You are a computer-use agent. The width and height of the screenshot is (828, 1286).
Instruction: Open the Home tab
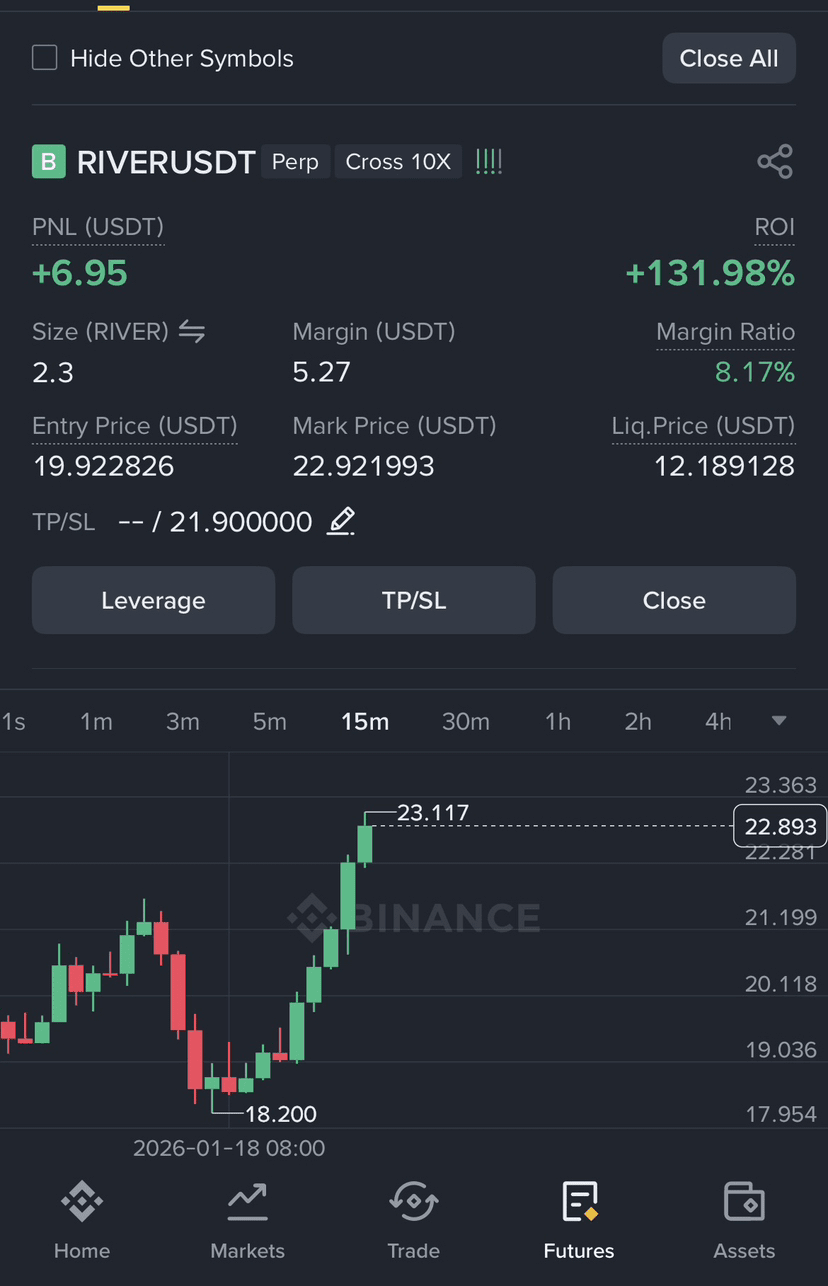pyautogui.click(x=82, y=1221)
